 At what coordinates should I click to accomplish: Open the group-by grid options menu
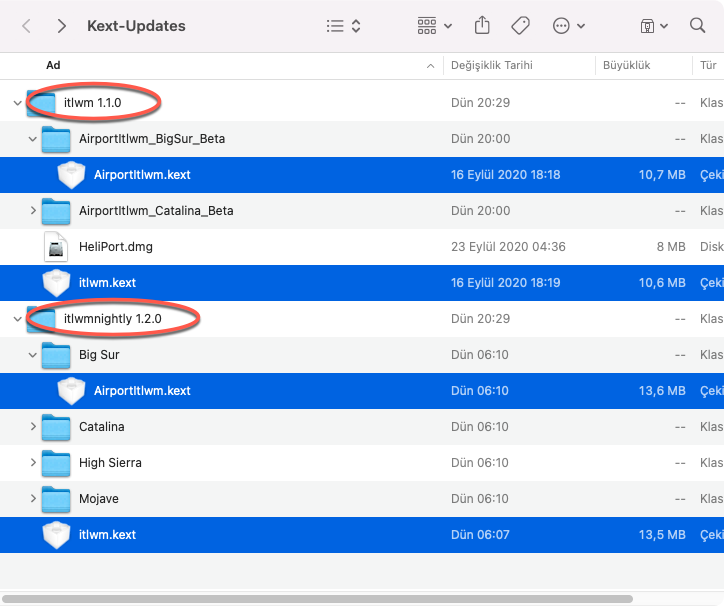tap(434, 26)
